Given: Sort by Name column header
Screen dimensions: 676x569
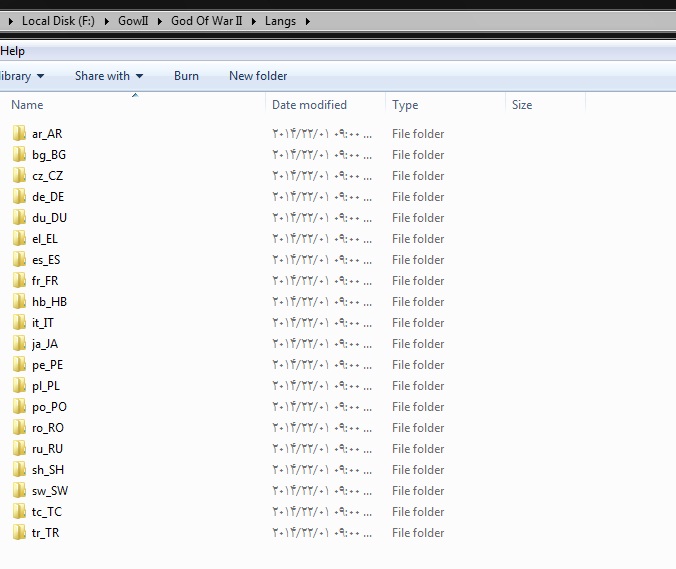Looking at the screenshot, I should click(x=28, y=105).
